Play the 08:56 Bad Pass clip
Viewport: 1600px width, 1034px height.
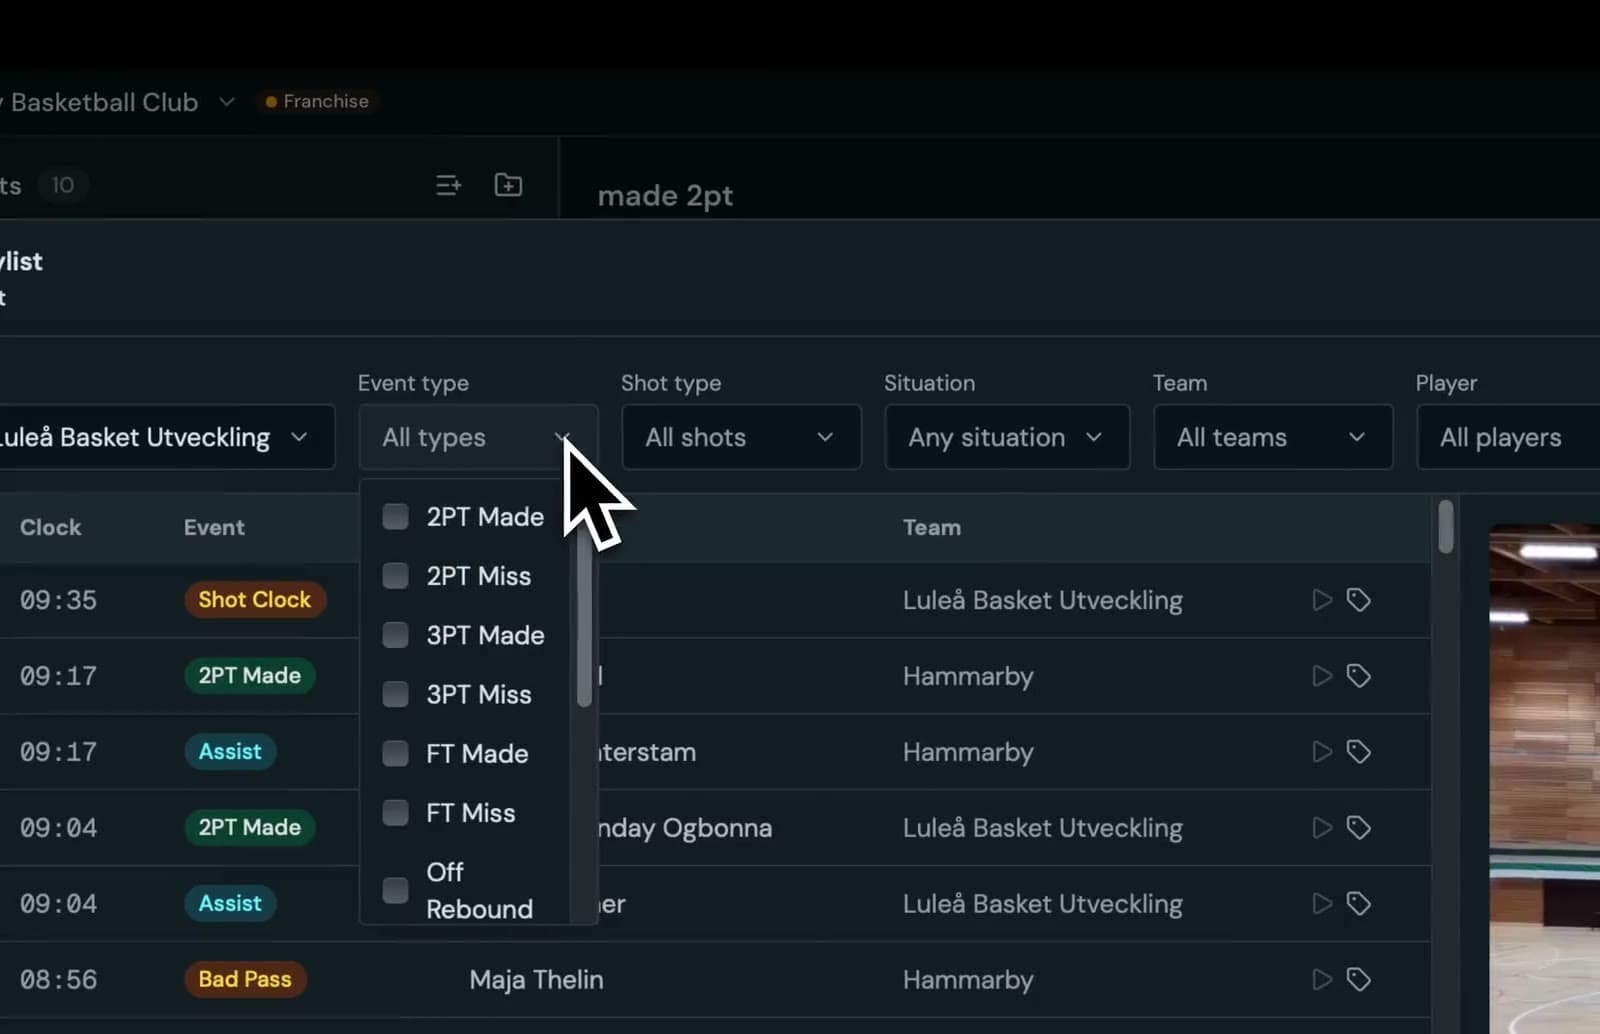click(x=1322, y=980)
